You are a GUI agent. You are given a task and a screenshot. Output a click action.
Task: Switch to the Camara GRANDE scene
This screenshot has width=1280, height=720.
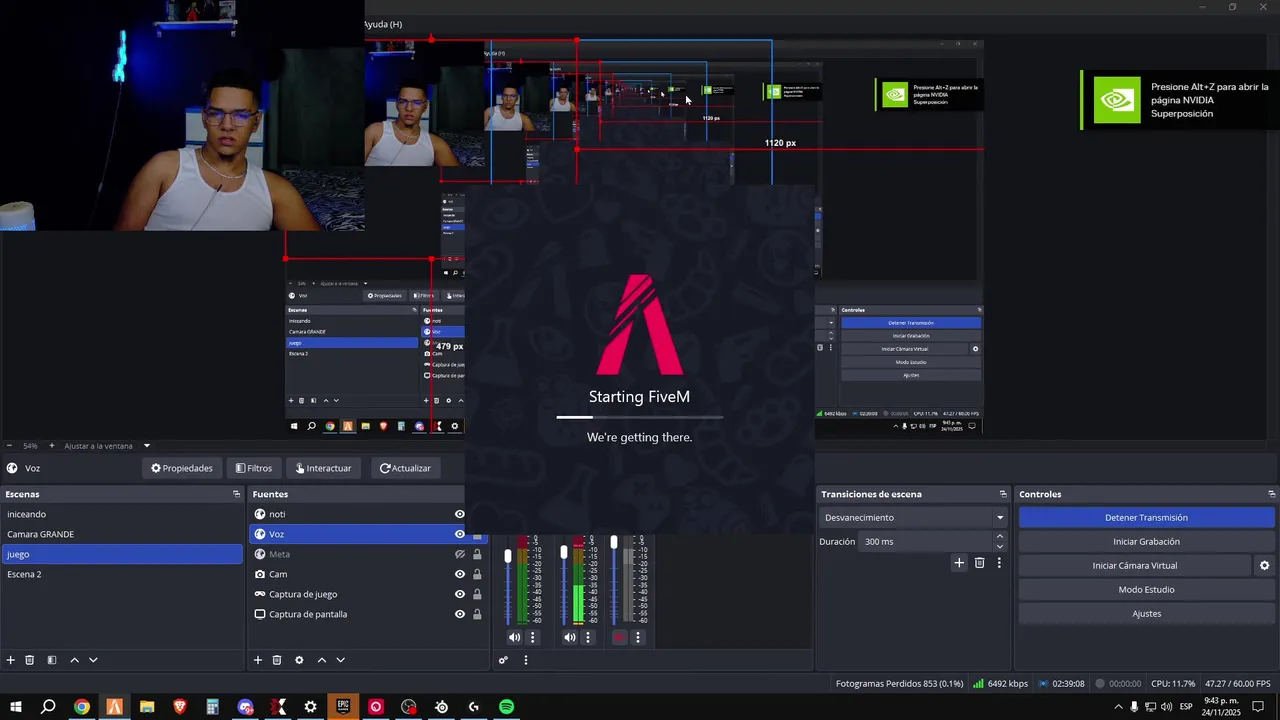point(121,534)
